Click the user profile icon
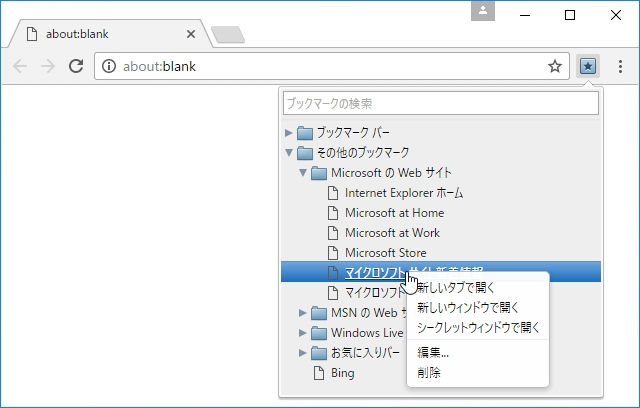Image resolution: width=640 pixels, height=408 pixels. click(x=483, y=11)
